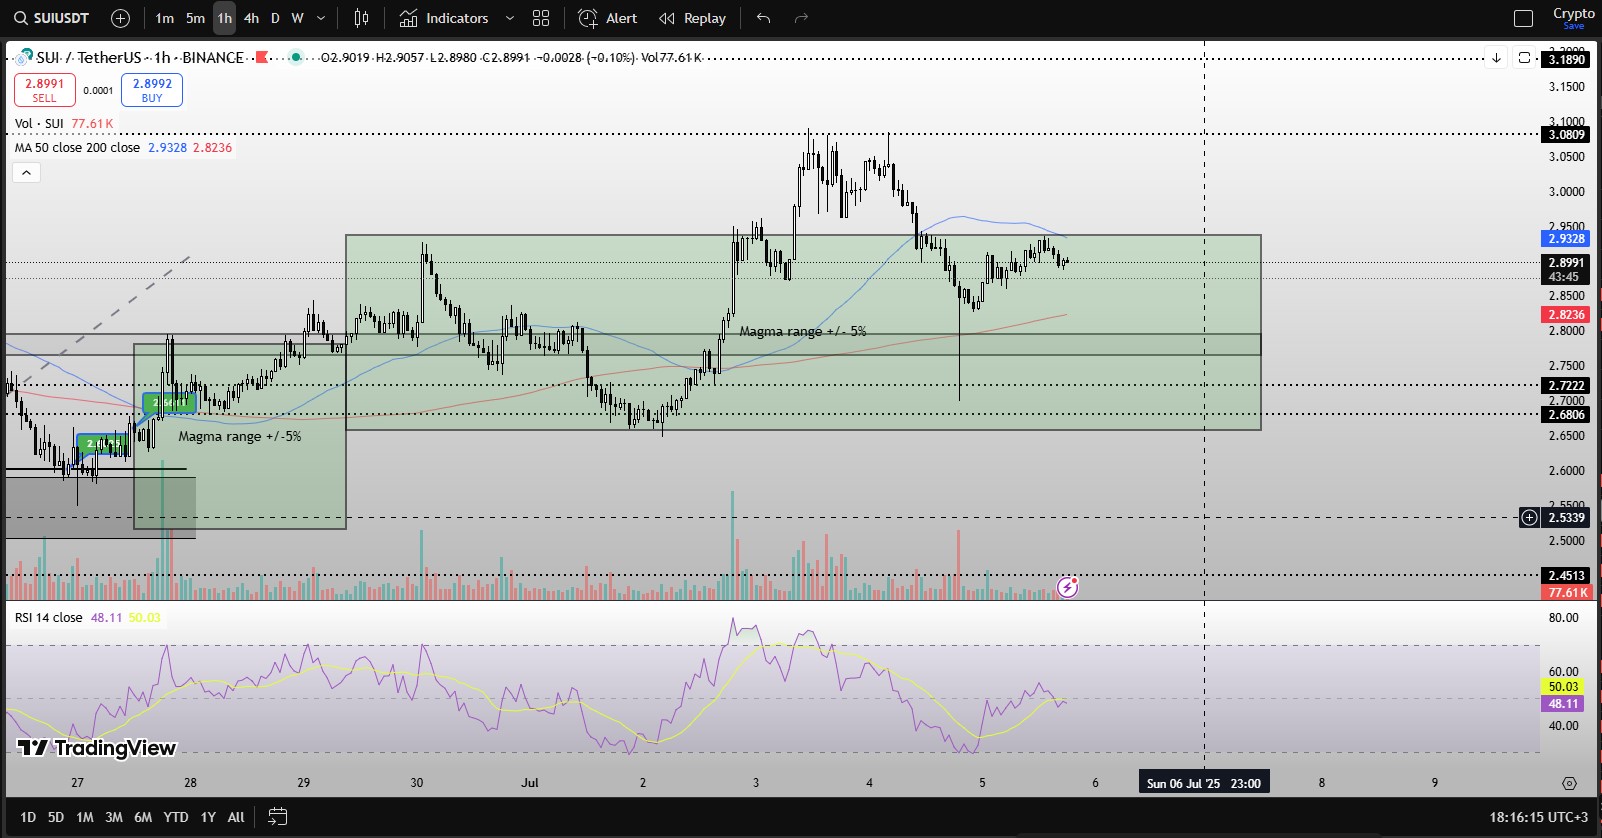
Task: Click the 2.8991 SELL button
Action: (x=45, y=90)
